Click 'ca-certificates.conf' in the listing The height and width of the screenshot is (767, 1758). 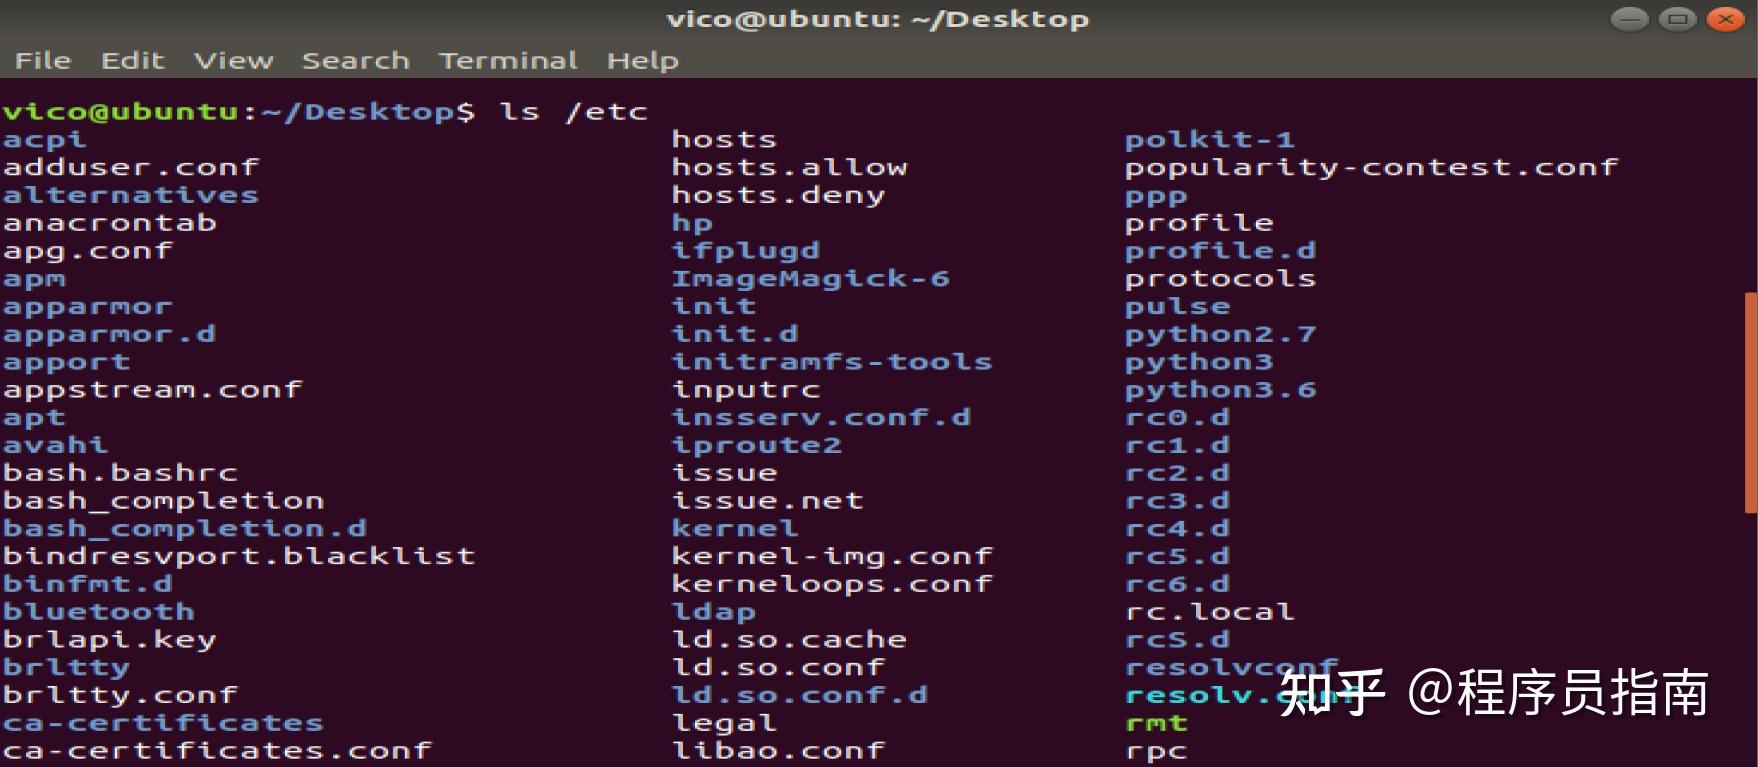point(217,751)
